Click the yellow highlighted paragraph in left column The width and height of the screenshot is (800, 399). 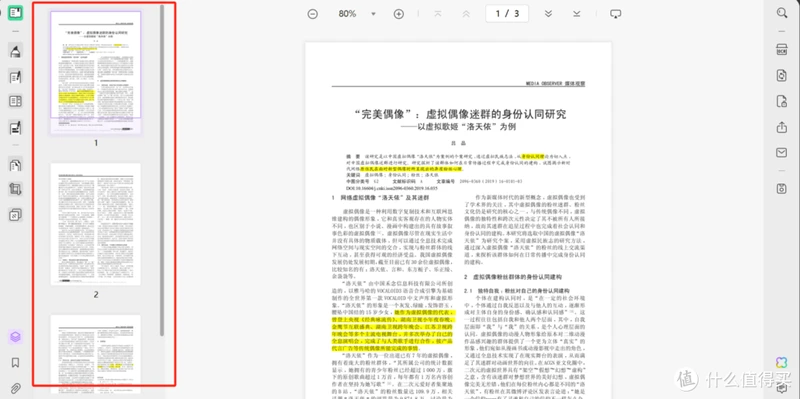point(392,330)
